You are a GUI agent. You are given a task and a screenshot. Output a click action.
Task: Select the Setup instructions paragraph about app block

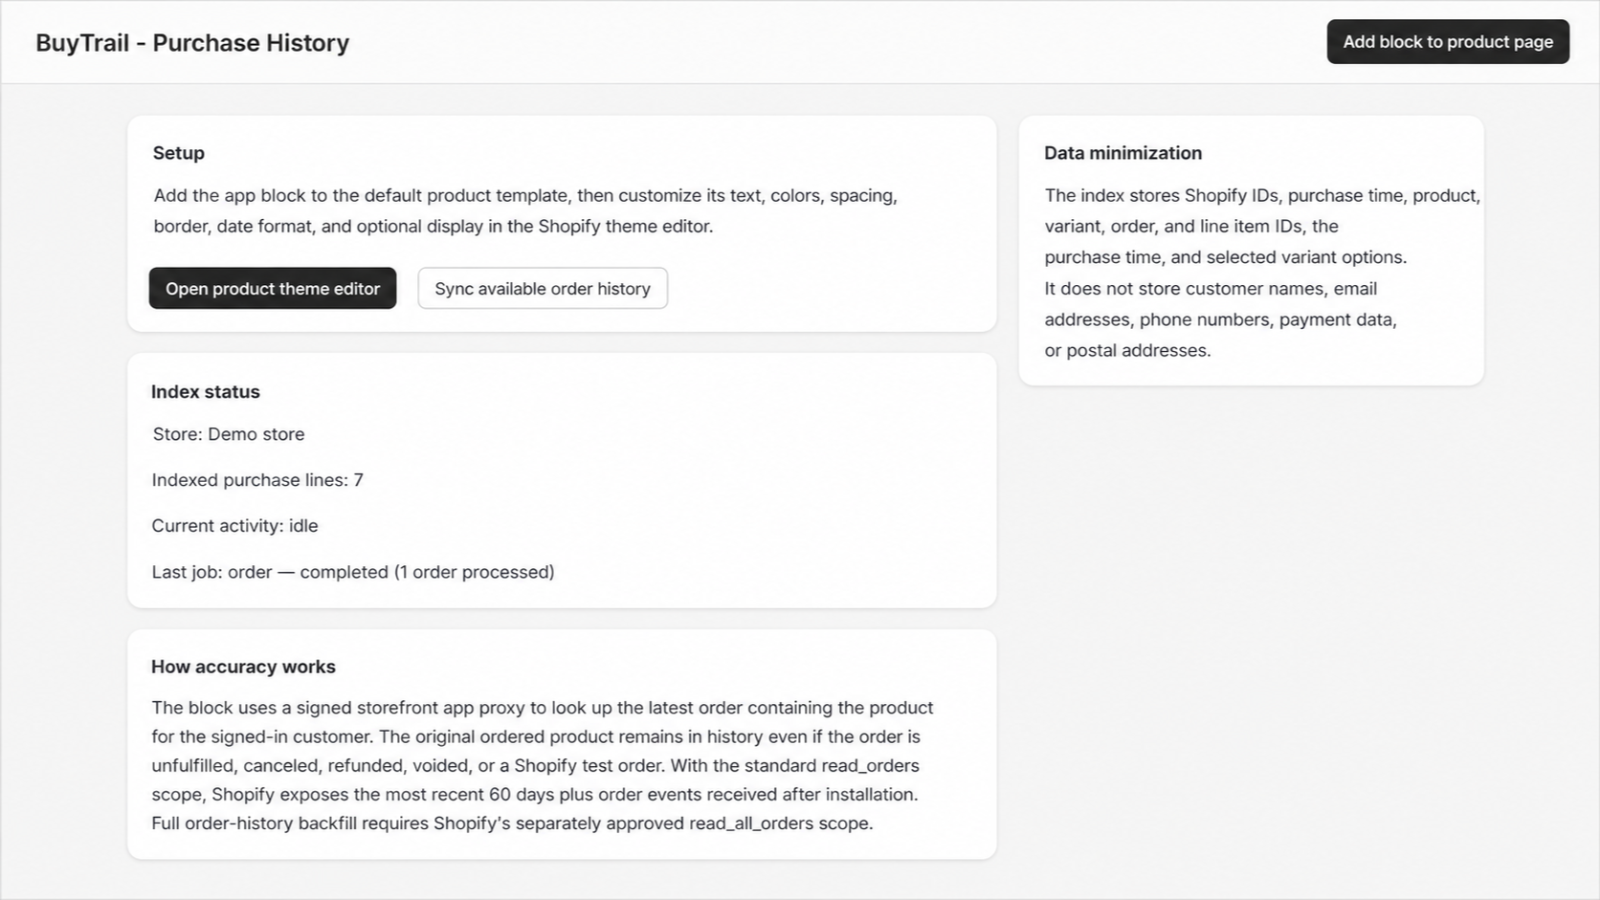pos(525,211)
